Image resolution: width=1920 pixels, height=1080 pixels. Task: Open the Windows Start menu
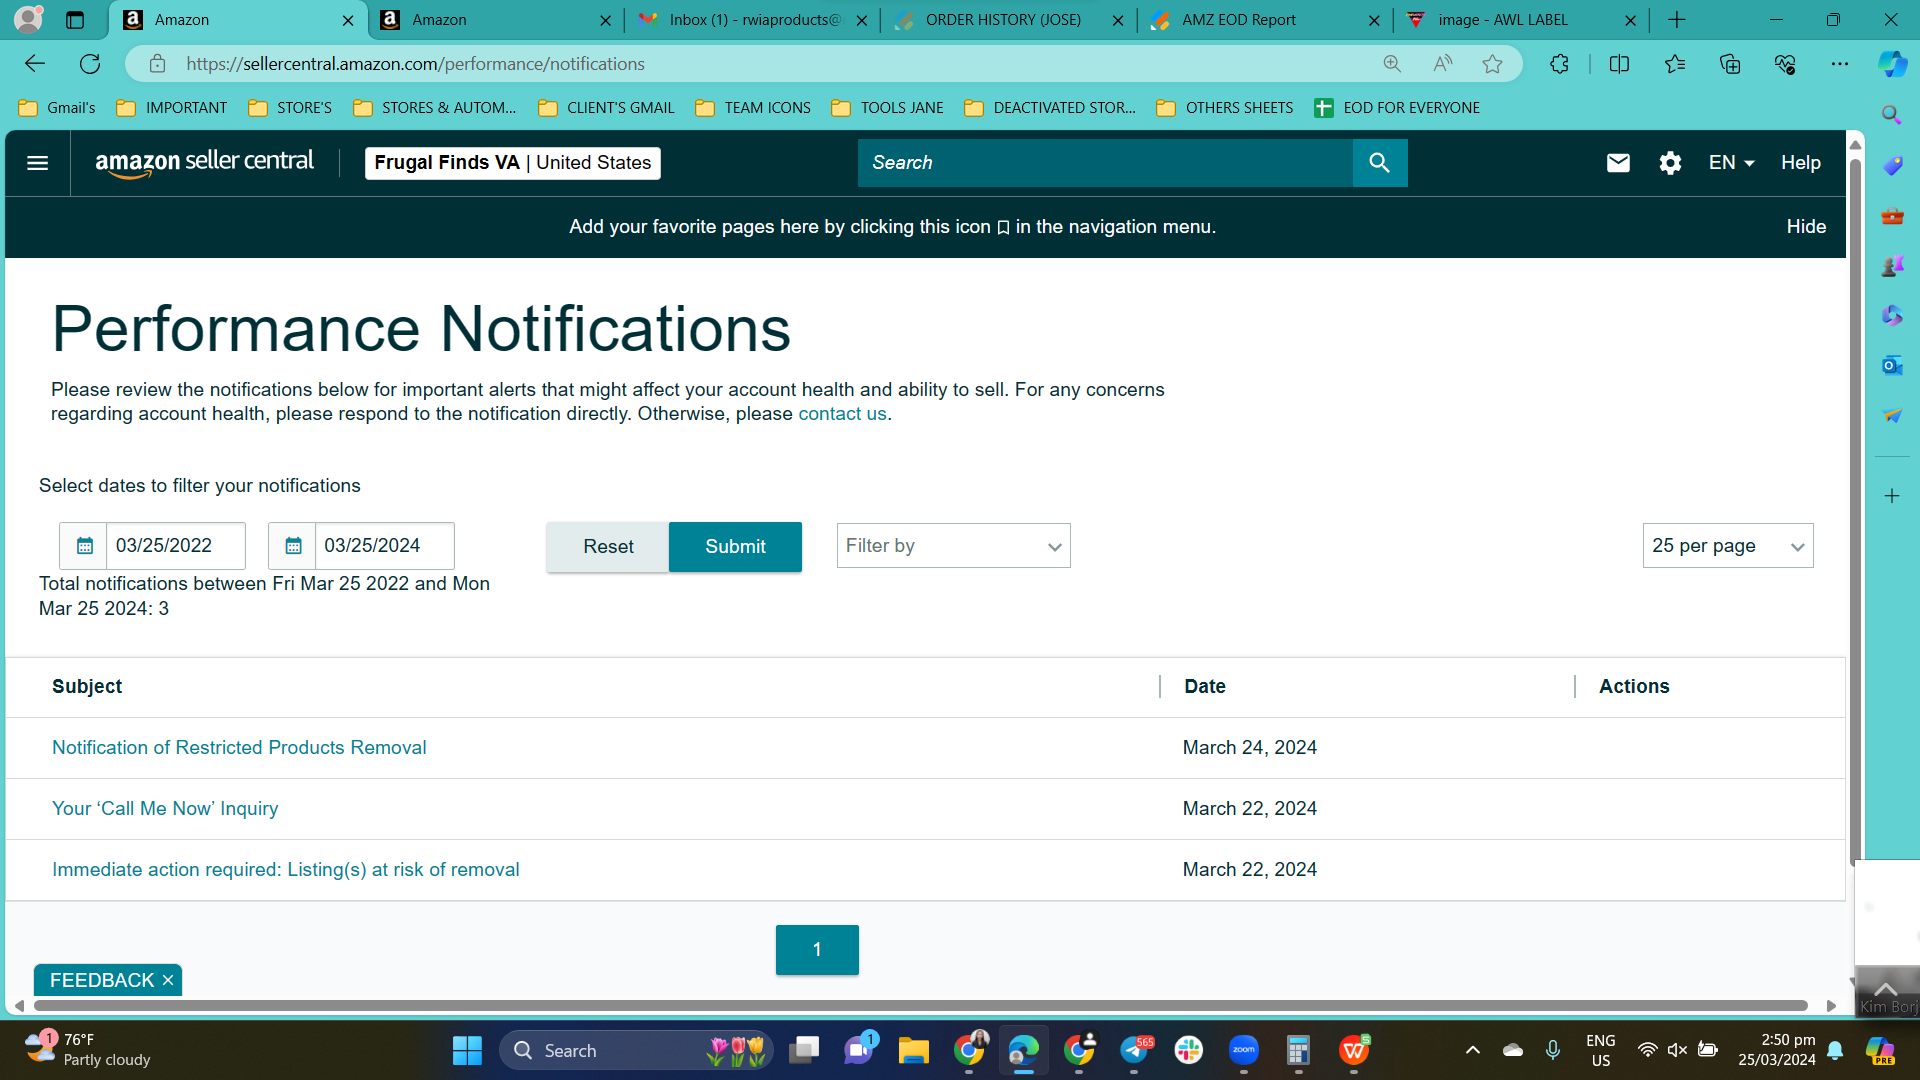tap(467, 1050)
